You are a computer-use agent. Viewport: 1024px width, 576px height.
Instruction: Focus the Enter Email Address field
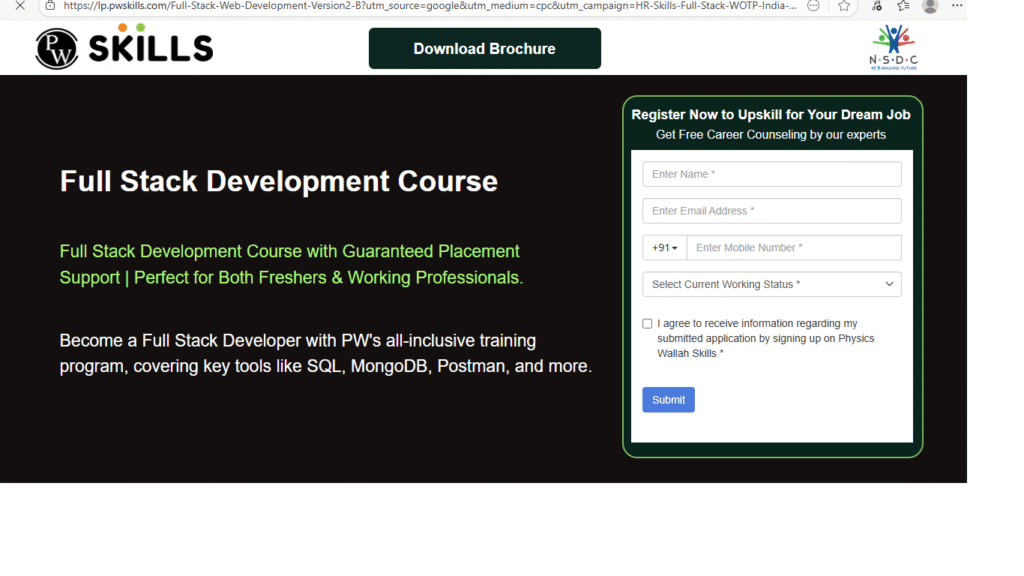pos(772,211)
